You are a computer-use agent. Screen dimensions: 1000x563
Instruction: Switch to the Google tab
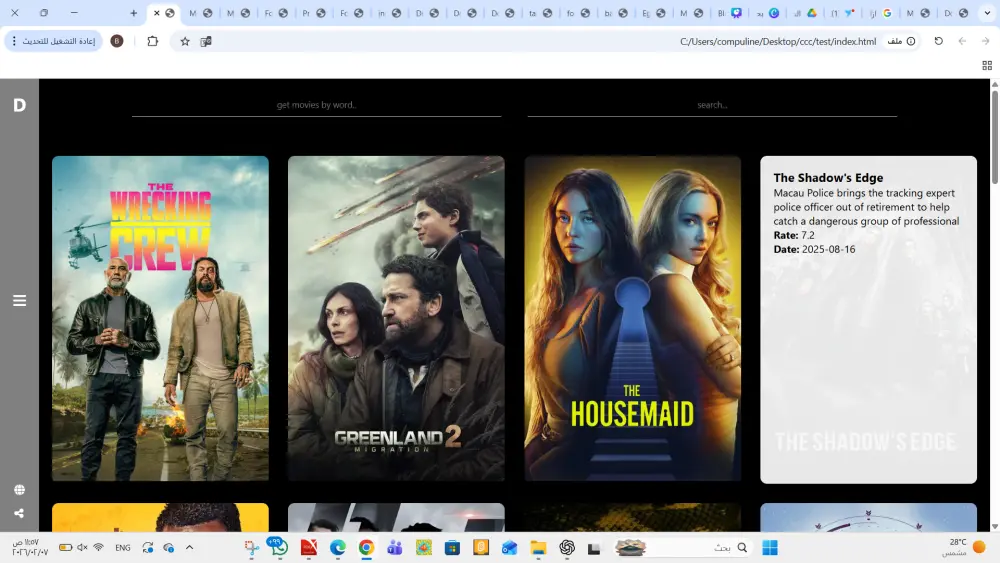pos(886,13)
